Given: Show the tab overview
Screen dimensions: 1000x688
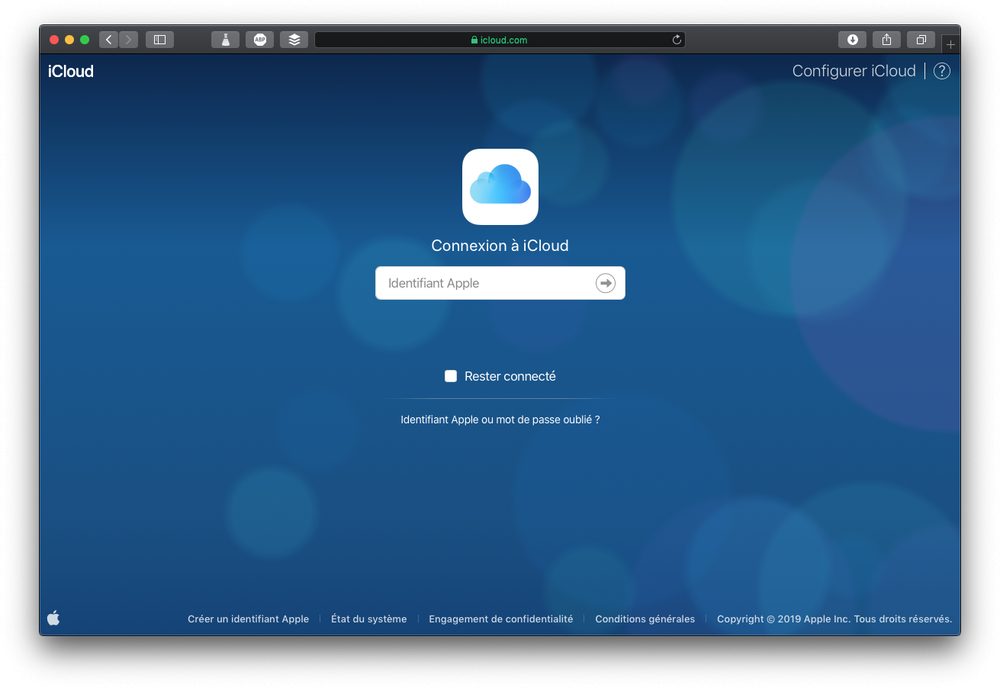Looking at the screenshot, I should point(921,40).
